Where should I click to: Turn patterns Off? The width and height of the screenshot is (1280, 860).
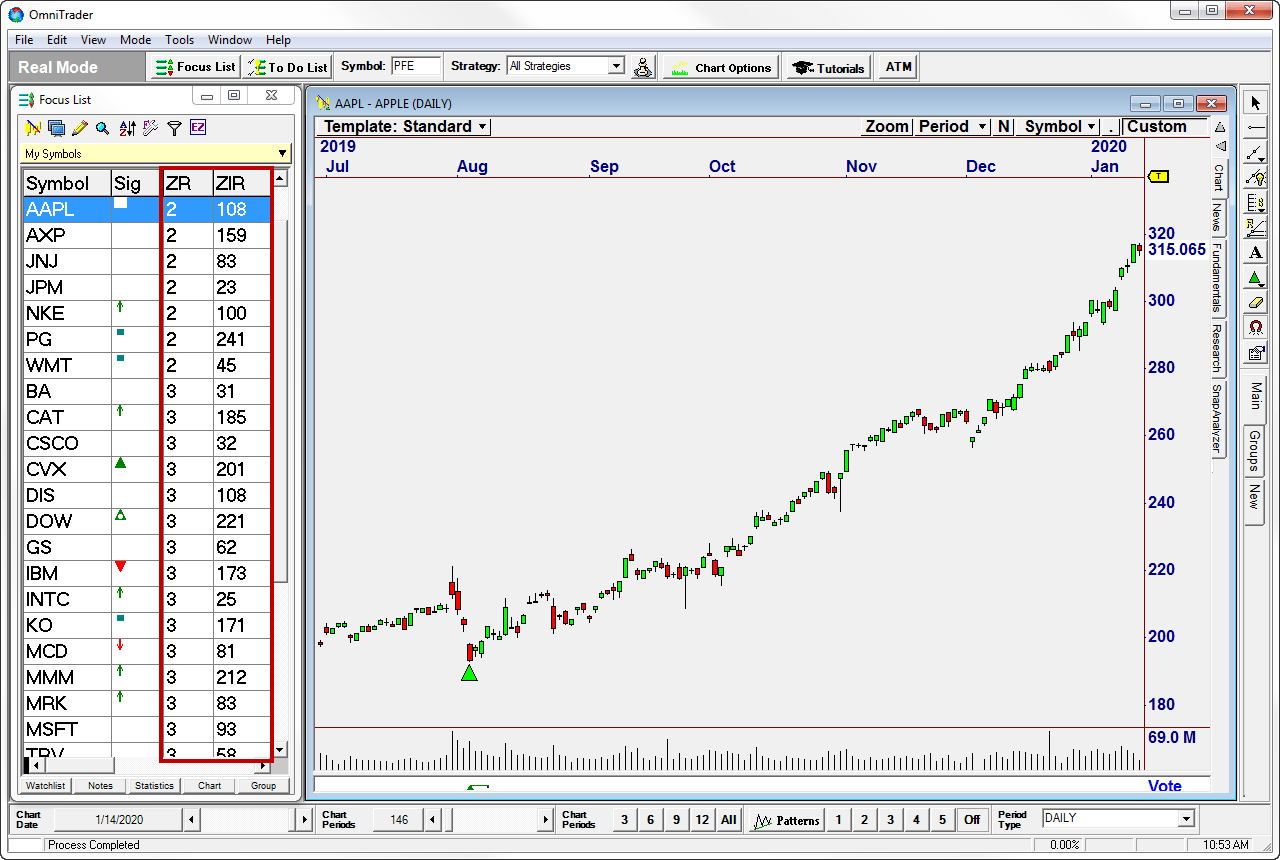972,820
